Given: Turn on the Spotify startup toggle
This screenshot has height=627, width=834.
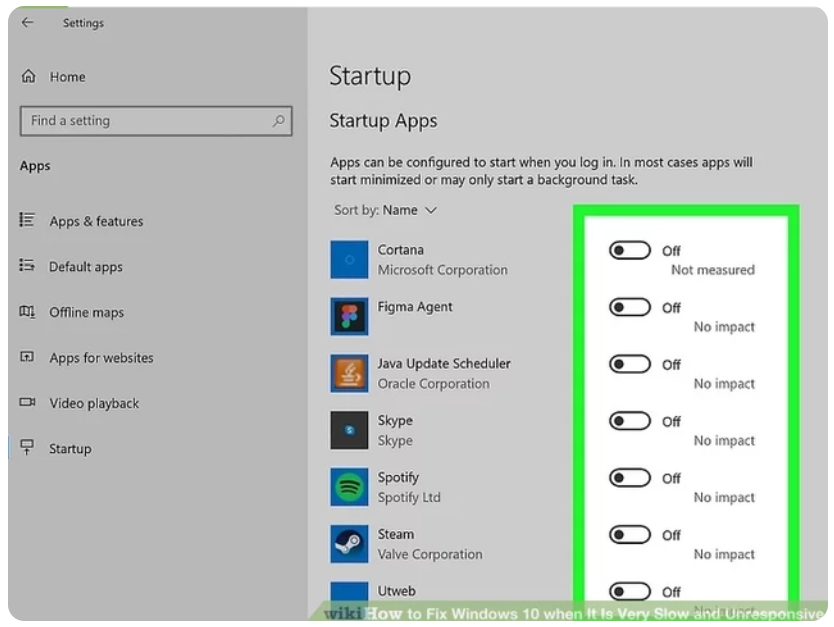Looking at the screenshot, I should pyautogui.click(x=630, y=478).
